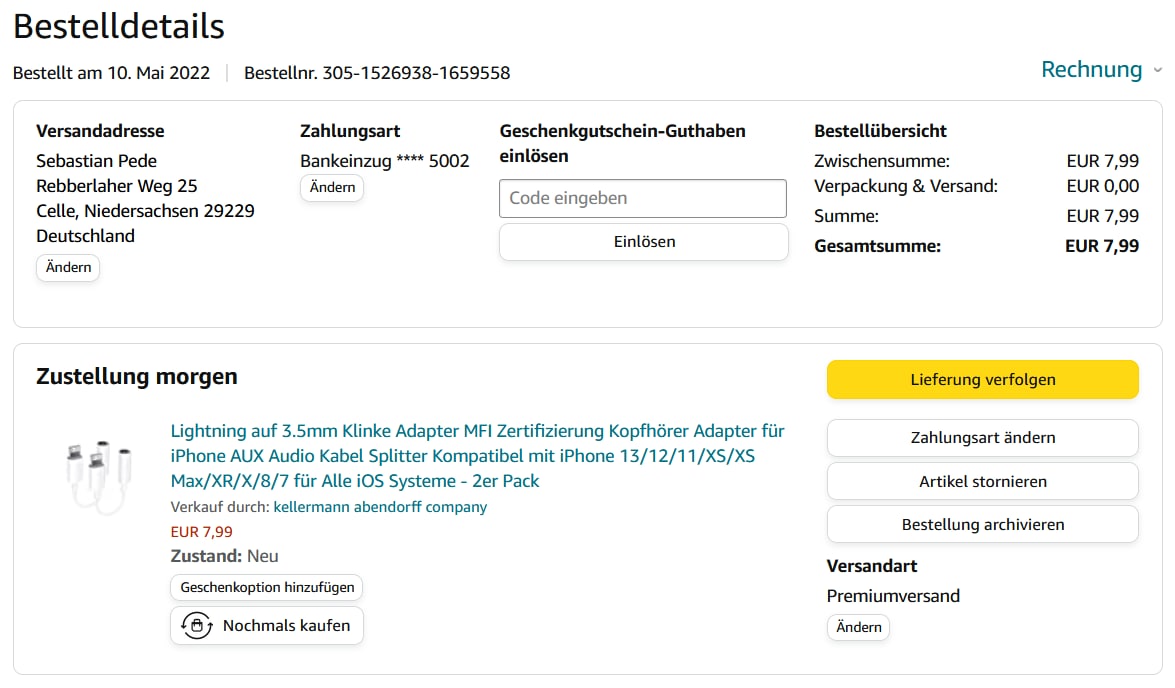Click the order number 305-1526938-1659558
Image resolution: width=1175 pixels, height=688 pixels.
pos(416,73)
